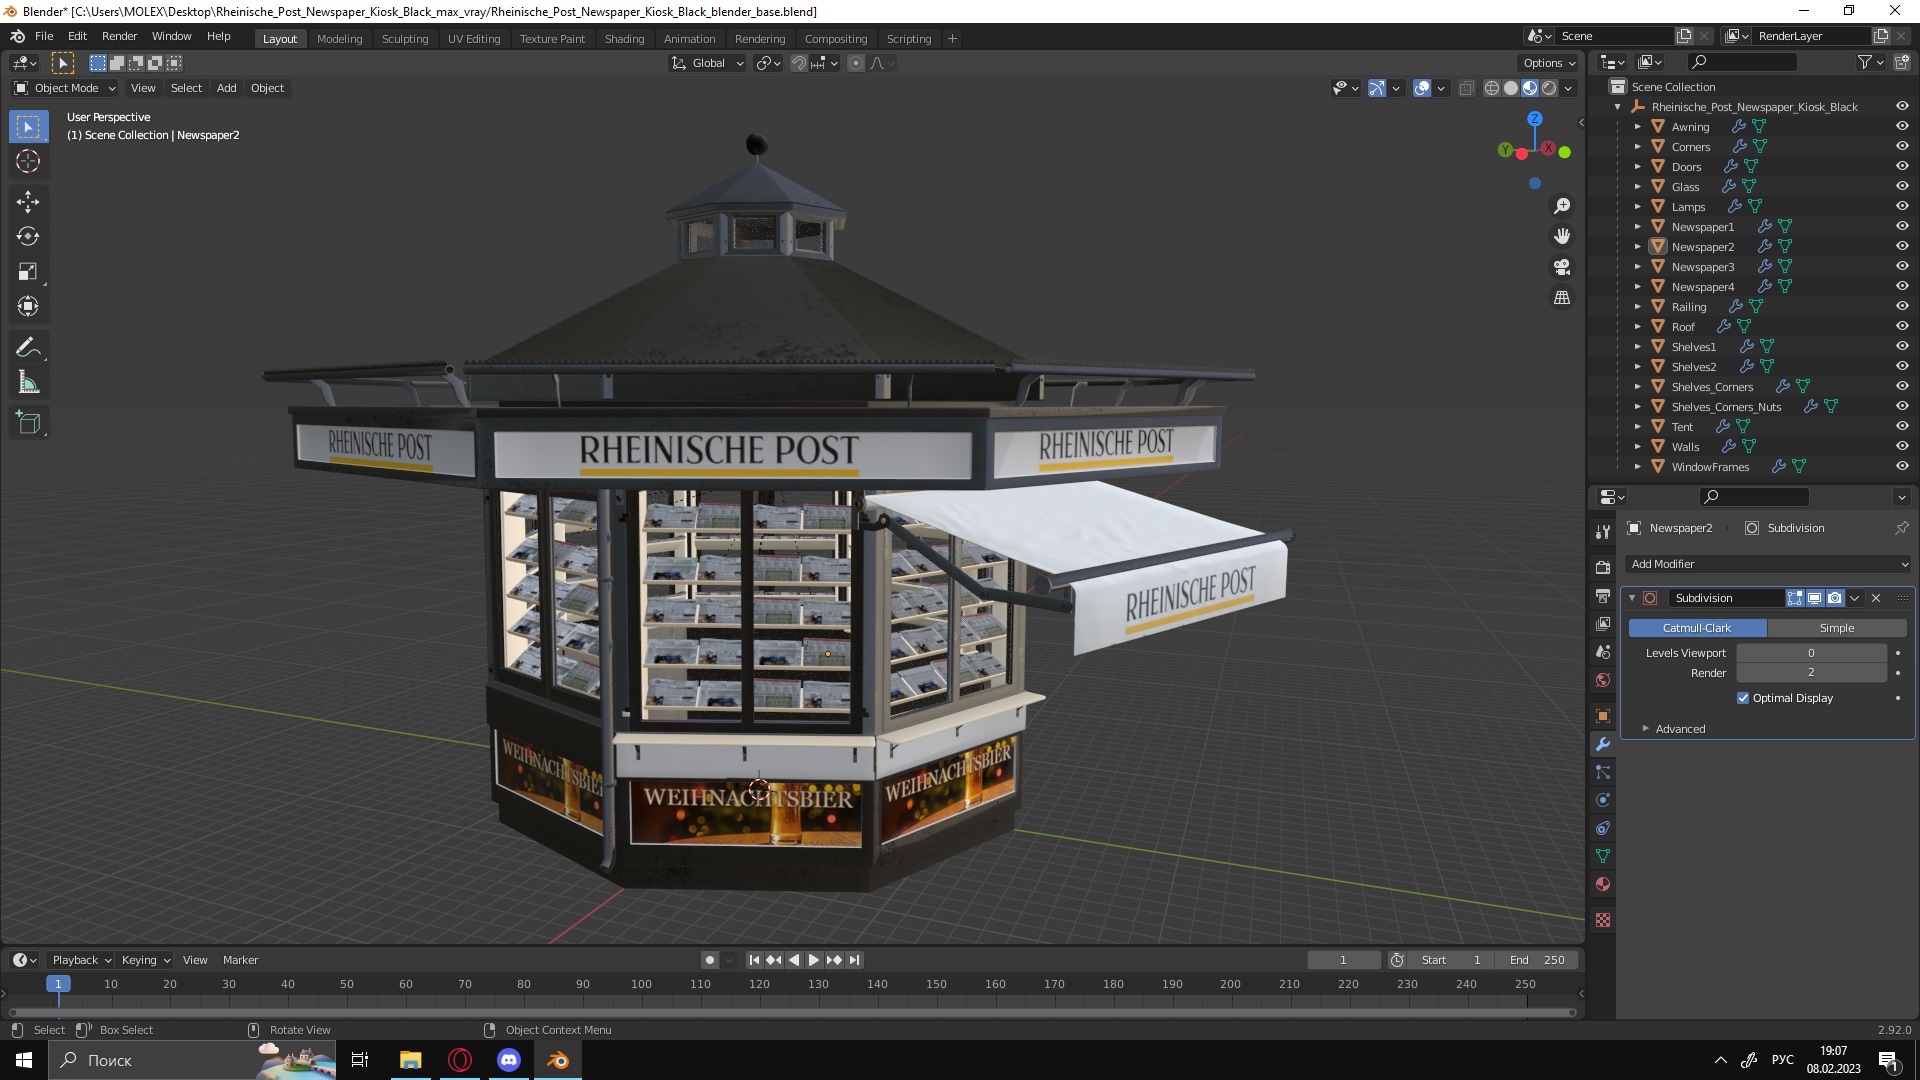Image resolution: width=1920 pixels, height=1080 pixels.
Task: Open the Texture properties tab
Action: [x=1603, y=920]
